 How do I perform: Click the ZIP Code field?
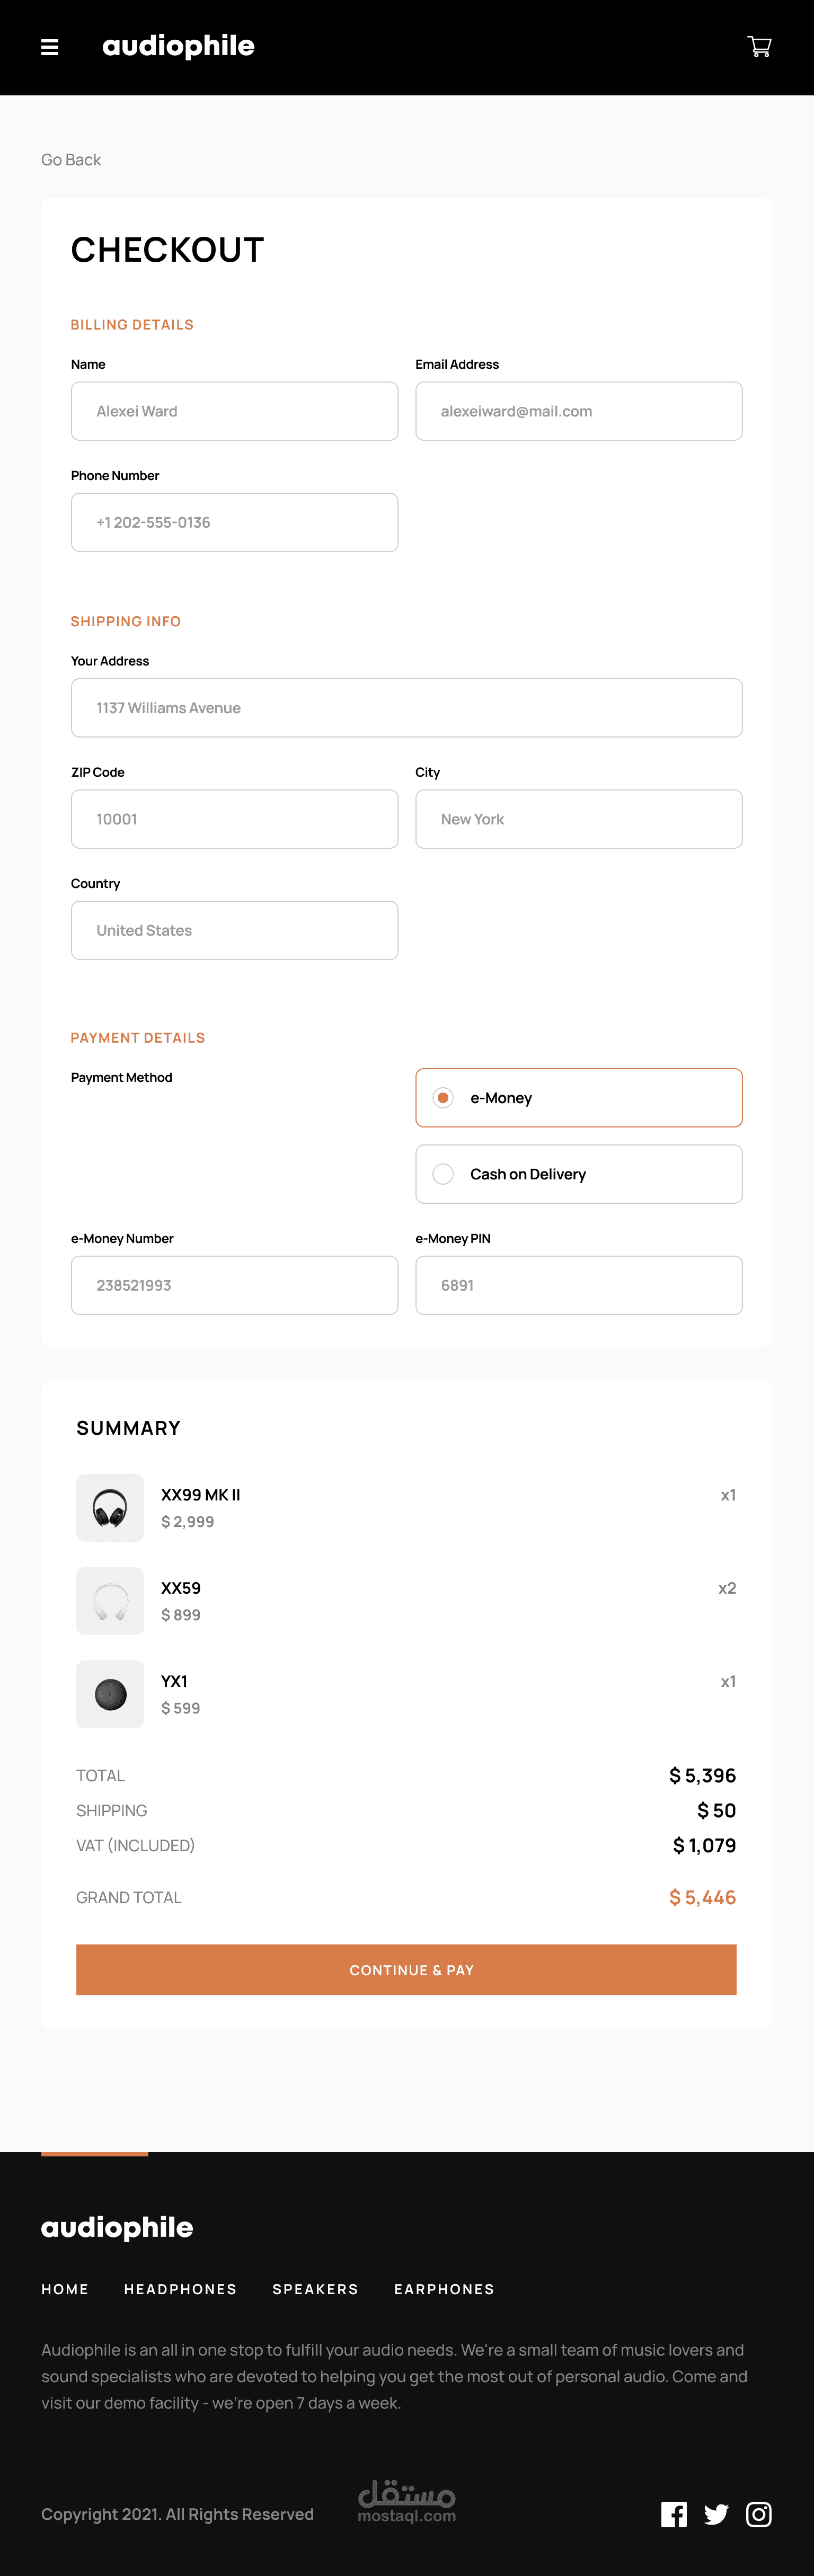pyautogui.click(x=234, y=819)
